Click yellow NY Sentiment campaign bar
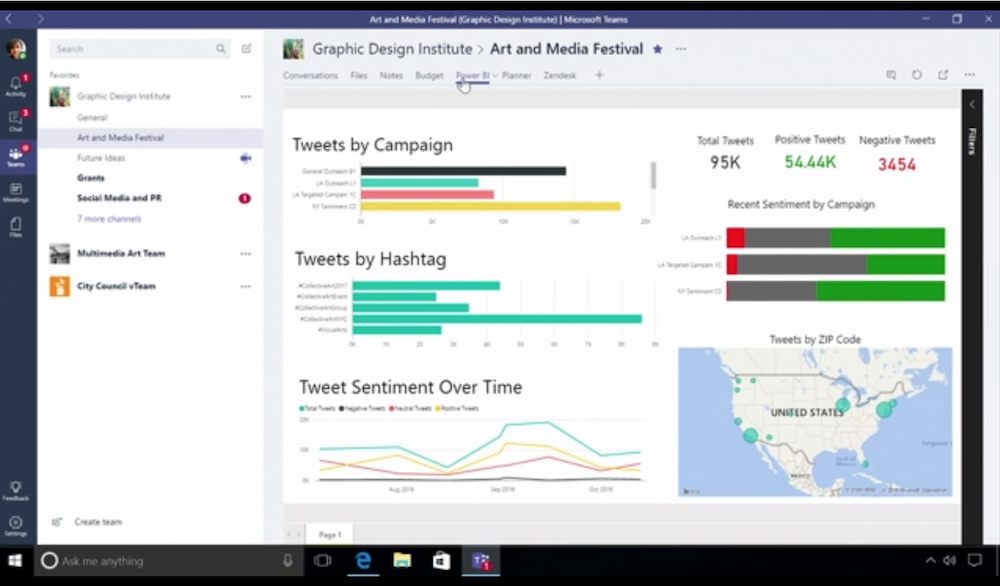 coord(490,206)
